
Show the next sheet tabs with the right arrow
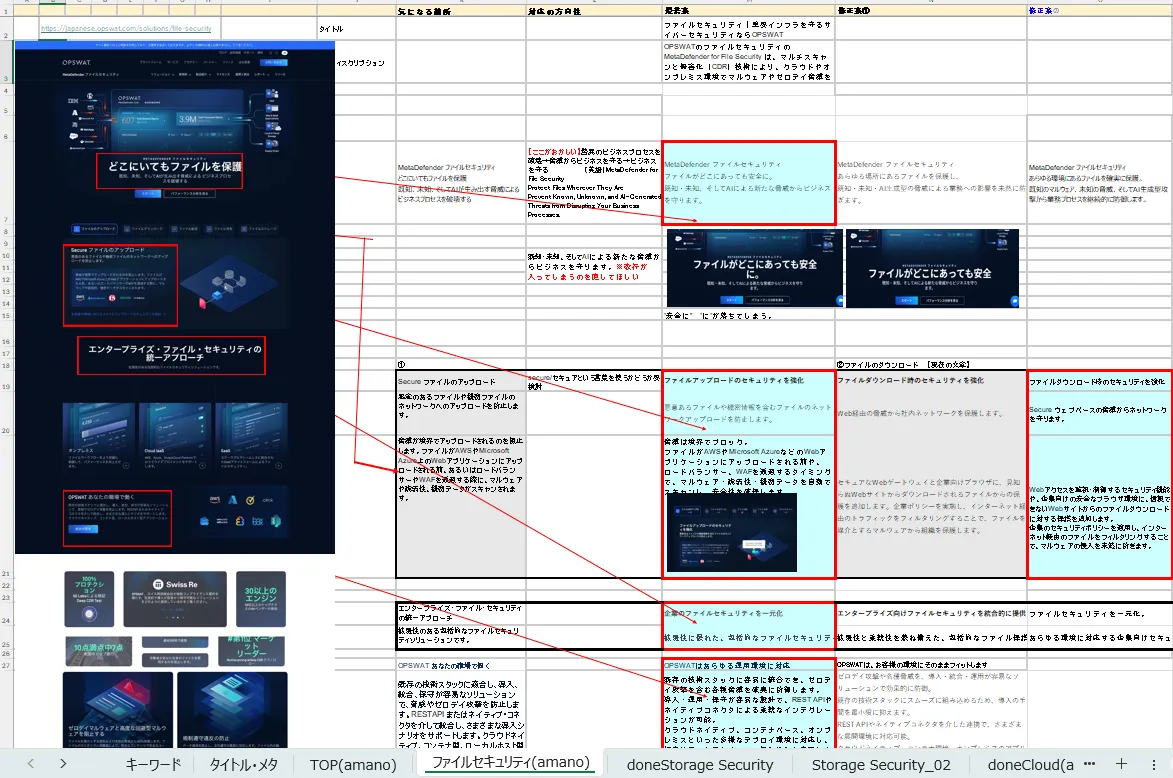pos(63,764)
